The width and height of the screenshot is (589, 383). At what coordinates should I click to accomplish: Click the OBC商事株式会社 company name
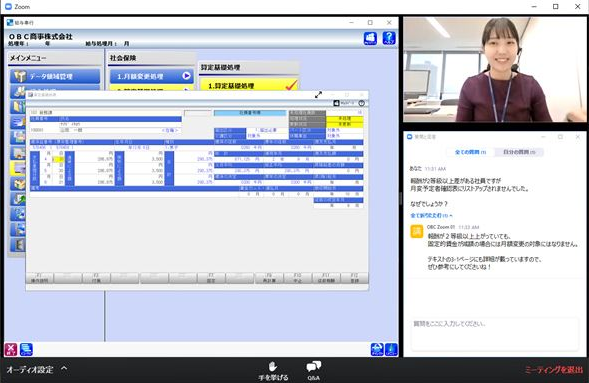tap(40, 36)
